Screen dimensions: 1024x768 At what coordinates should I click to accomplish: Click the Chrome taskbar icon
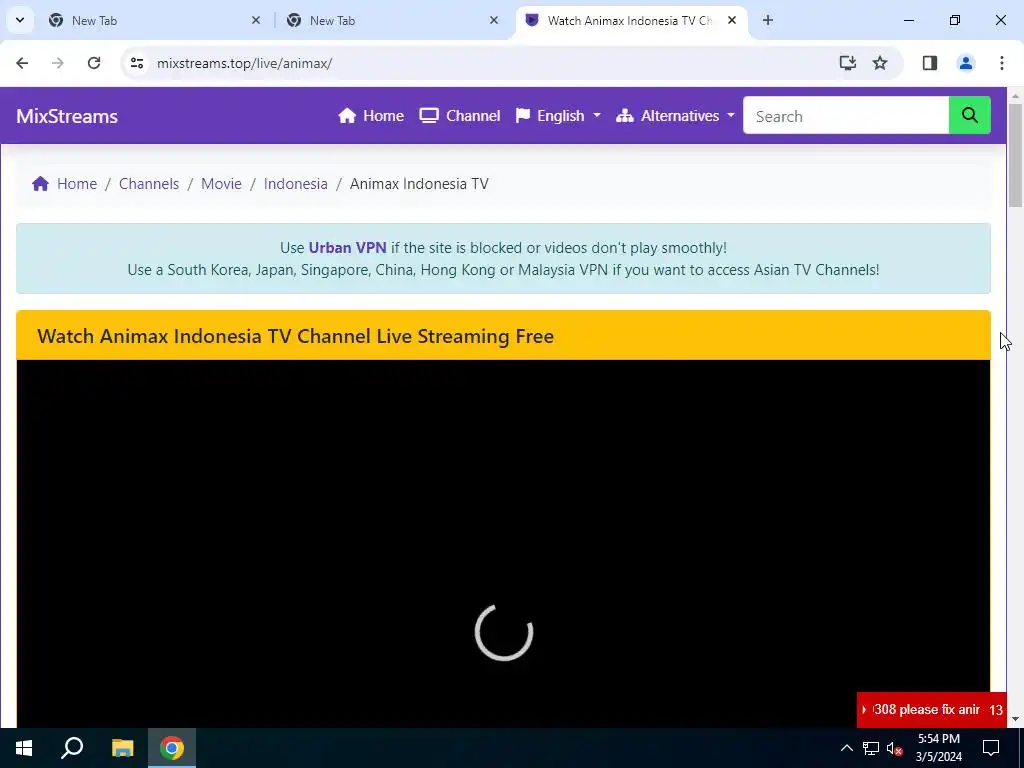point(172,748)
